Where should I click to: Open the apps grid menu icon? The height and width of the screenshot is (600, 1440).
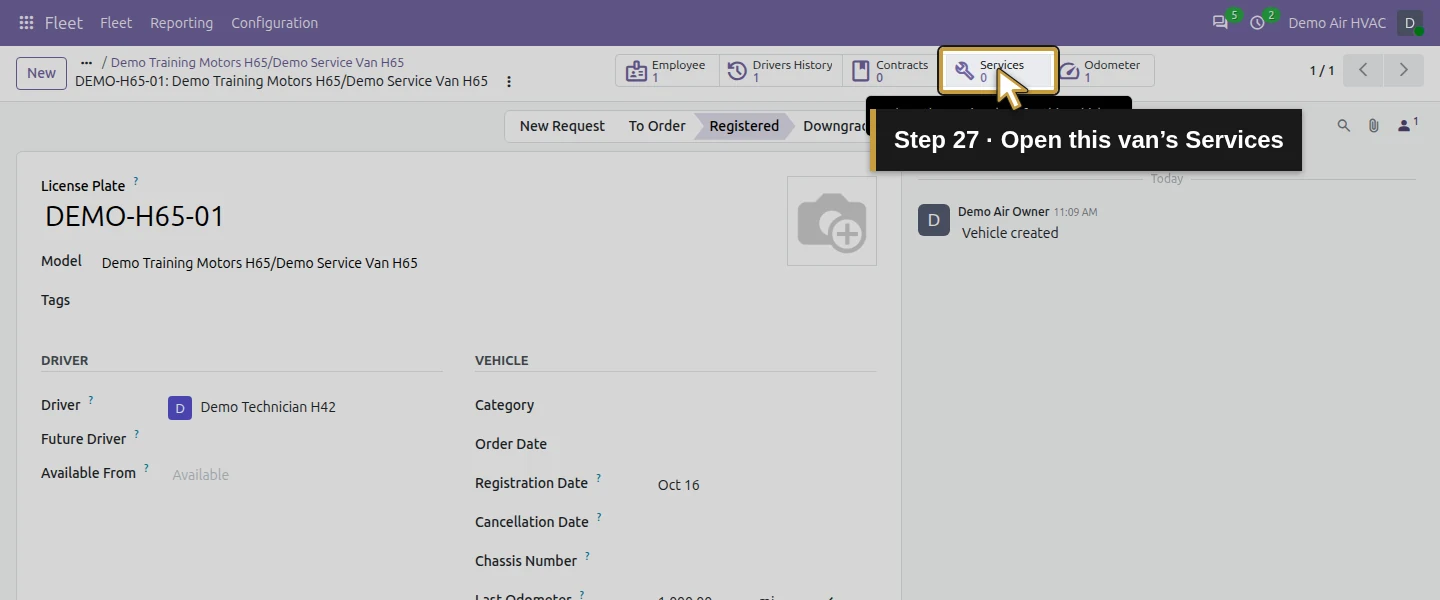pos(26,22)
